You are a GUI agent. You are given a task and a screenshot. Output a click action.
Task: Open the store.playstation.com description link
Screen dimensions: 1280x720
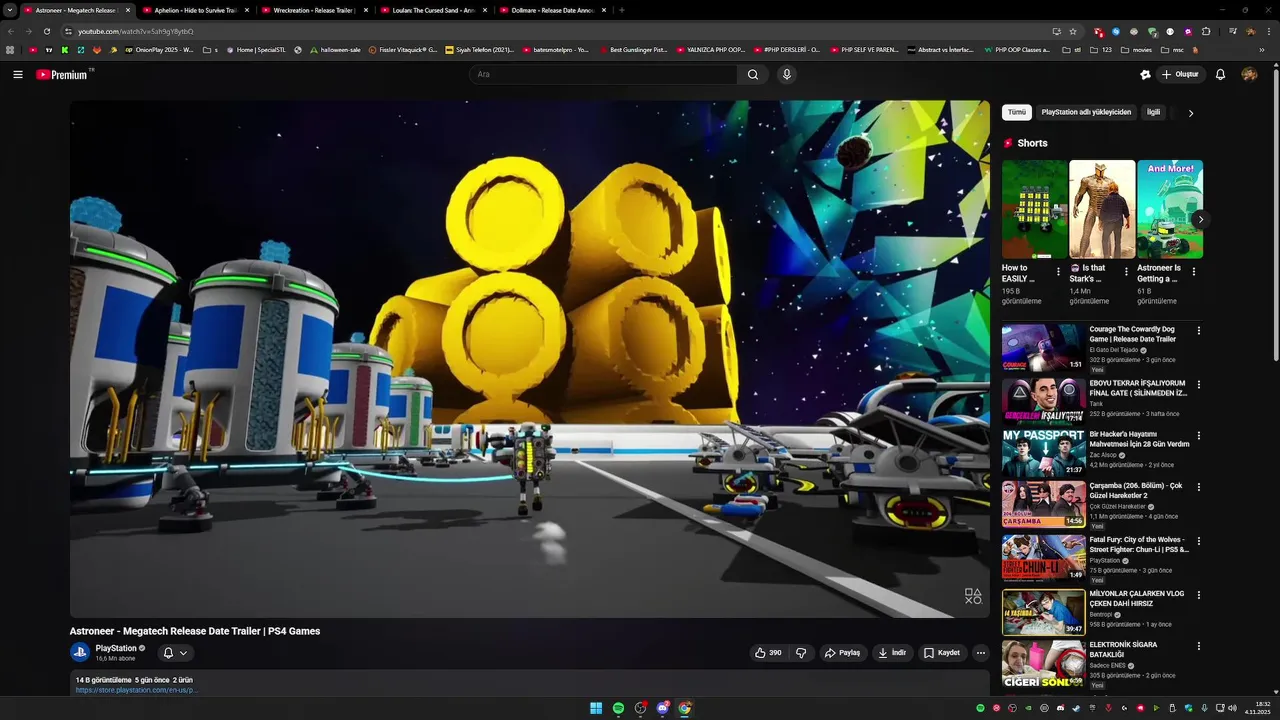click(137, 690)
